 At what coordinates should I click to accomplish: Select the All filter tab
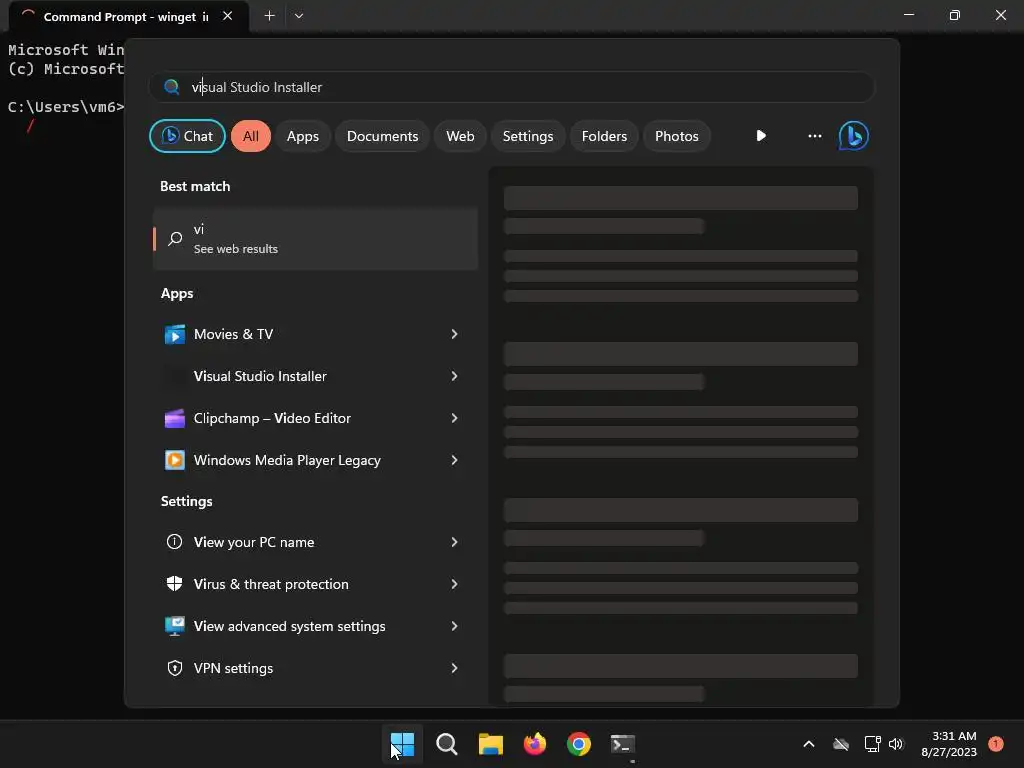[x=251, y=136]
